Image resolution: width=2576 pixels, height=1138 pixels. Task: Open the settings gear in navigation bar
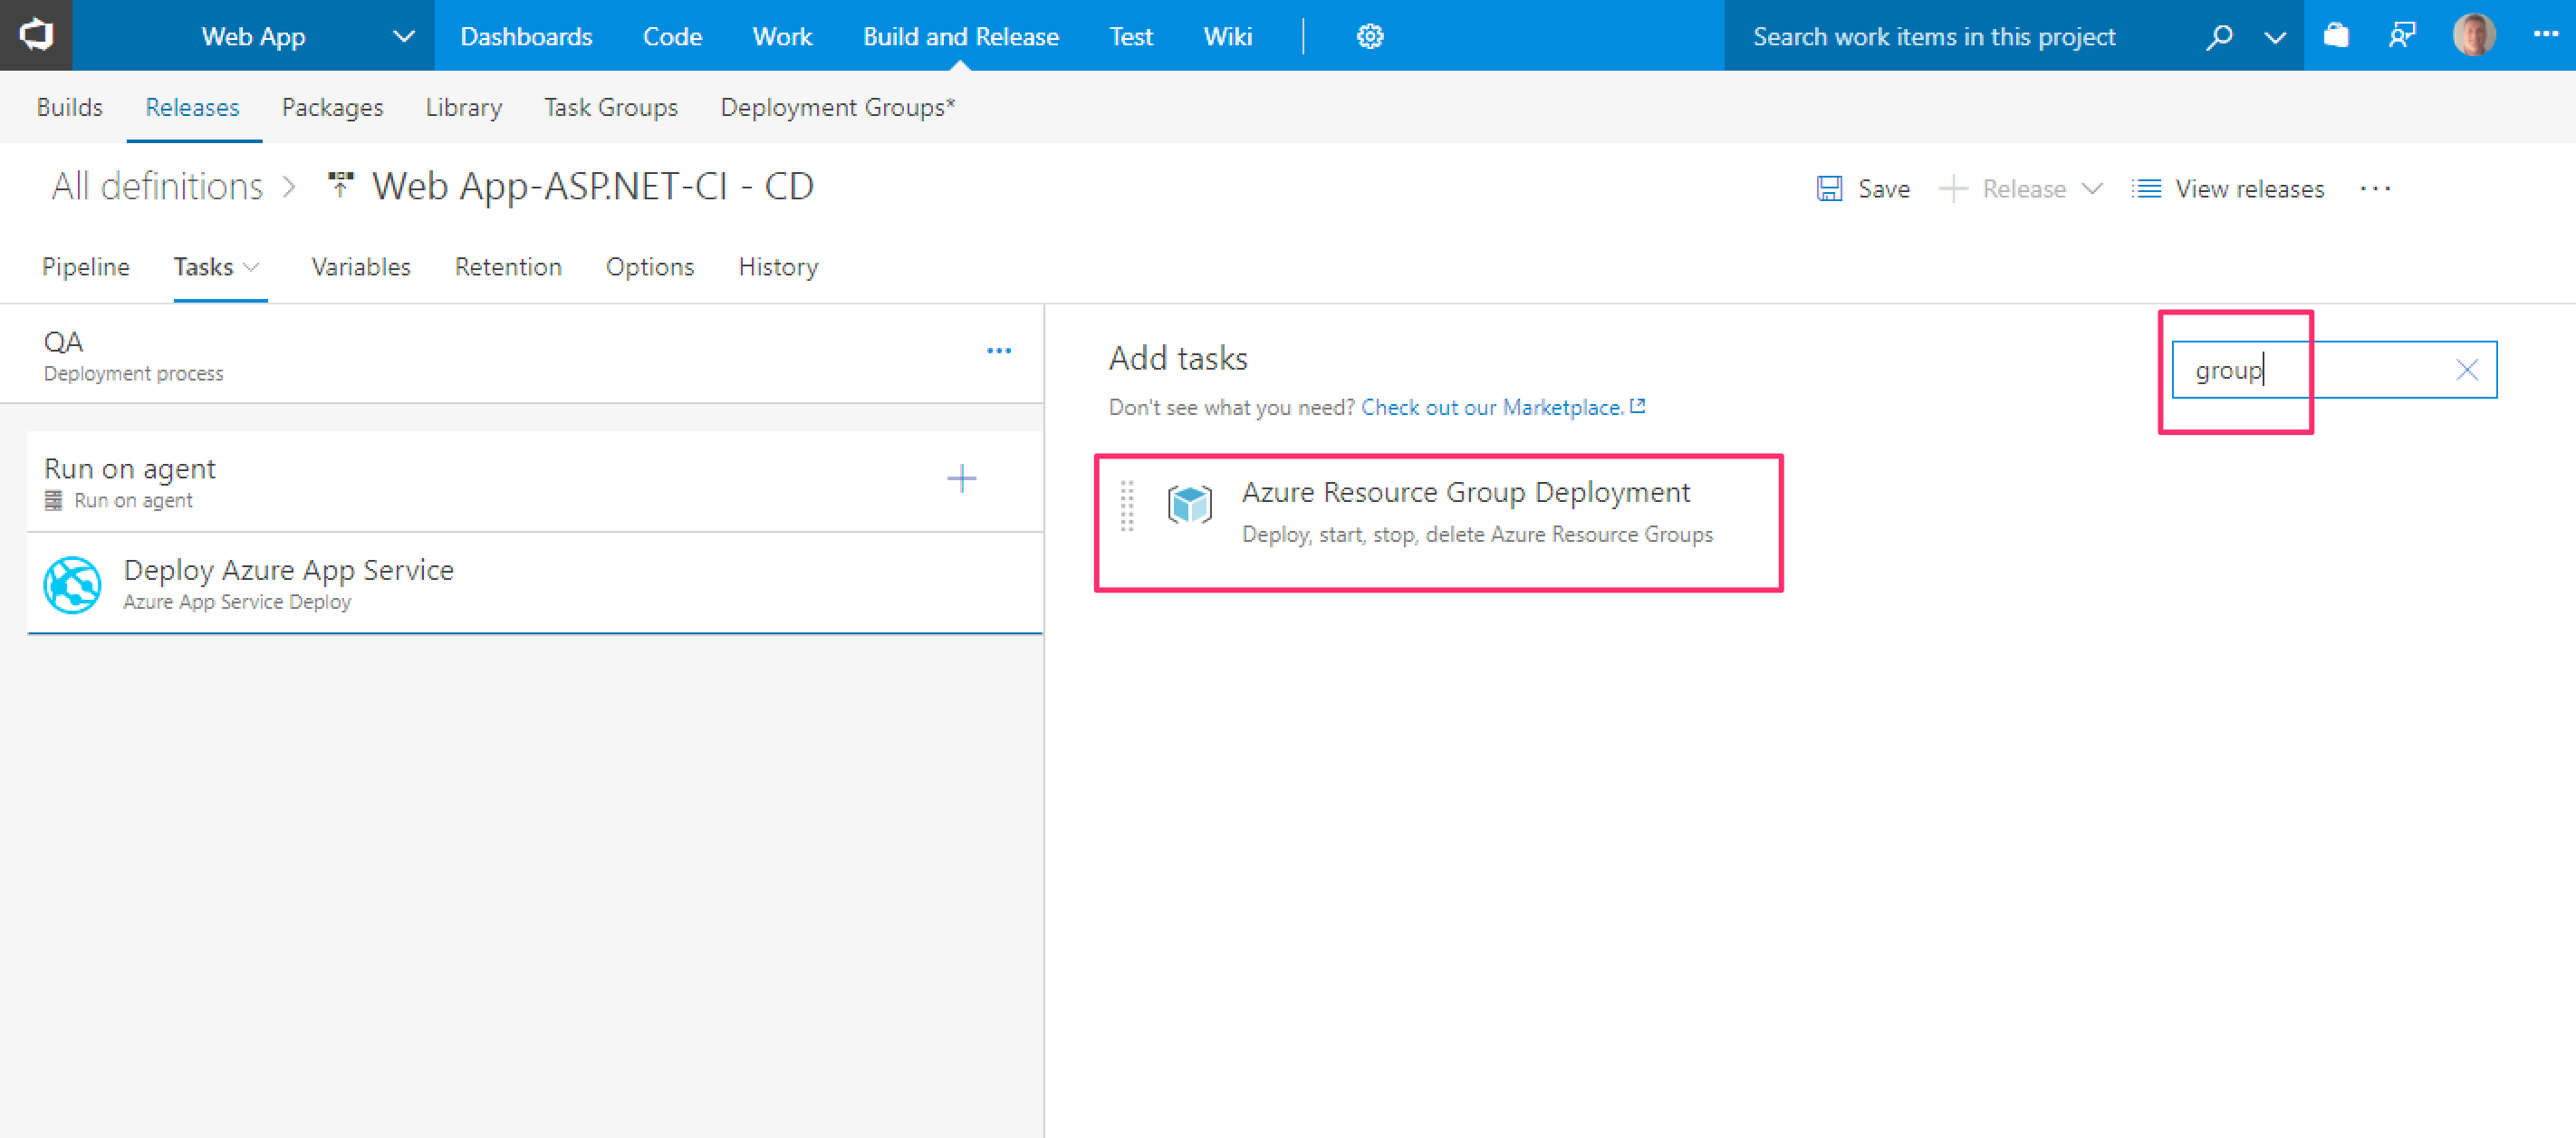point(1369,36)
